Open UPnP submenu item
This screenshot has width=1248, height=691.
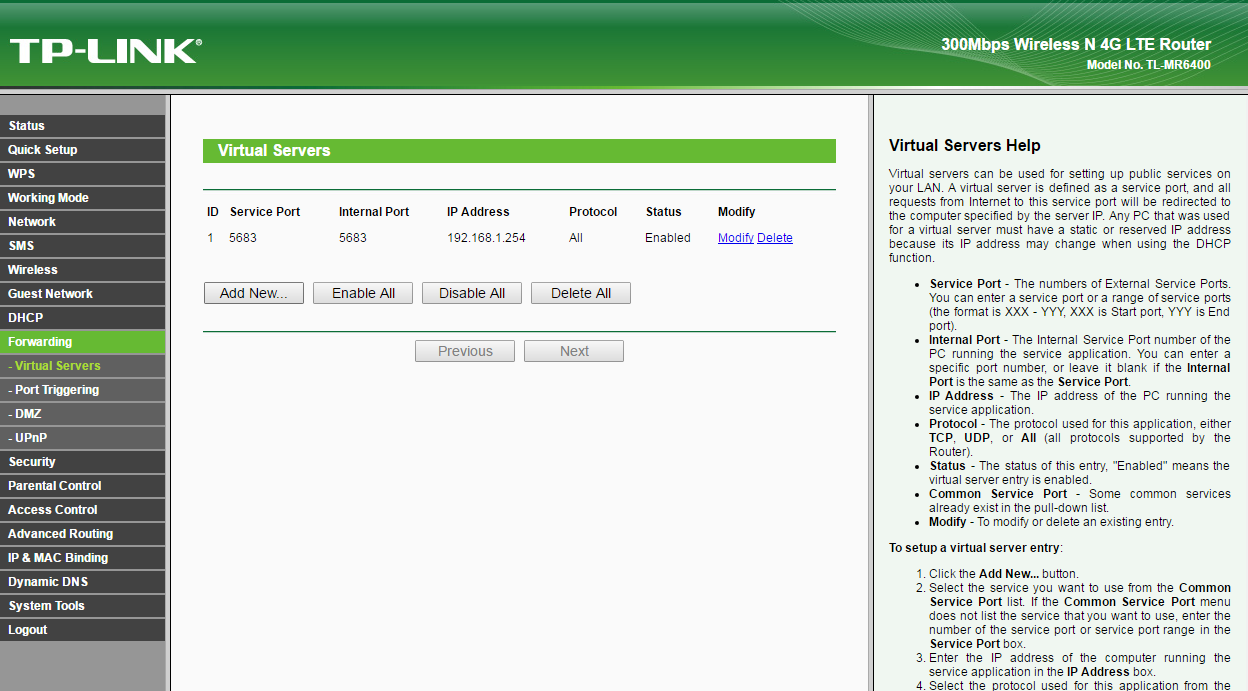tap(83, 438)
